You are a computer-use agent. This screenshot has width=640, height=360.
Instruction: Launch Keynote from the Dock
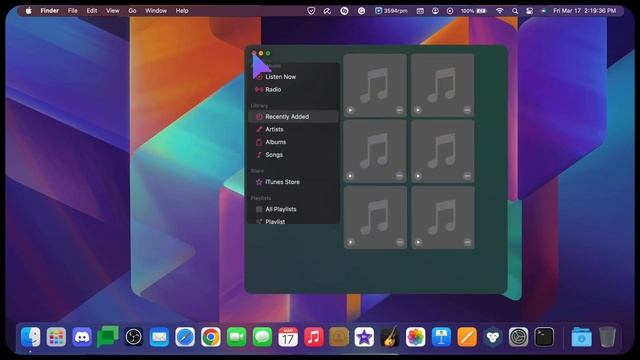point(441,337)
